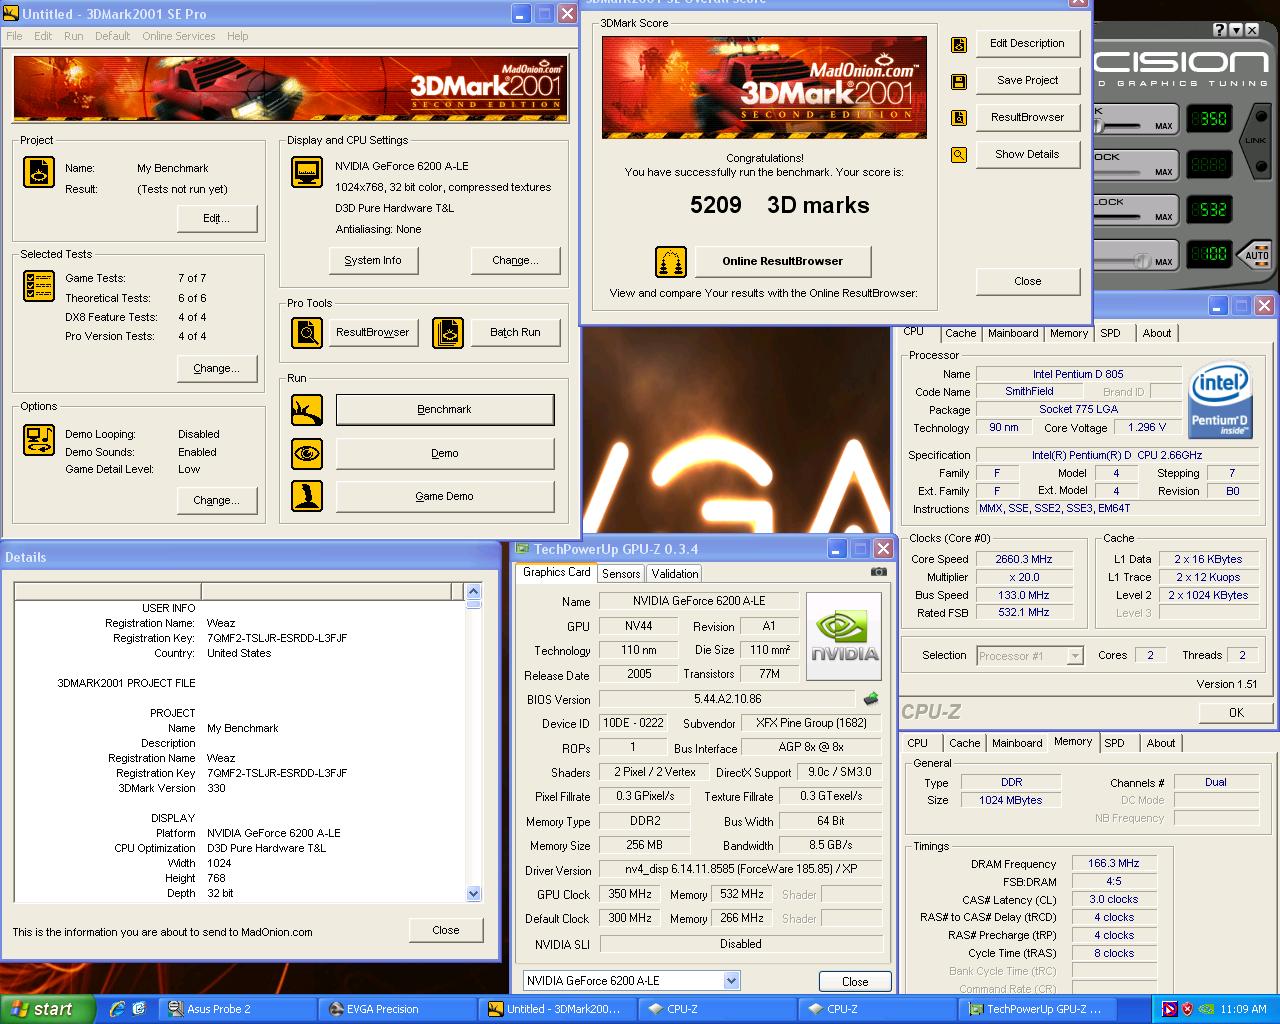
Task: Click the Online ResultBrowser button
Action: [783, 261]
